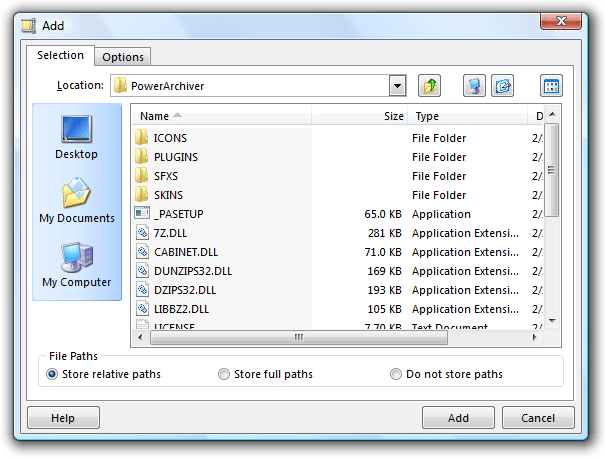Close the Add dialog window
Viewport: 605px width, 458px height.
(x=561, y=21)
